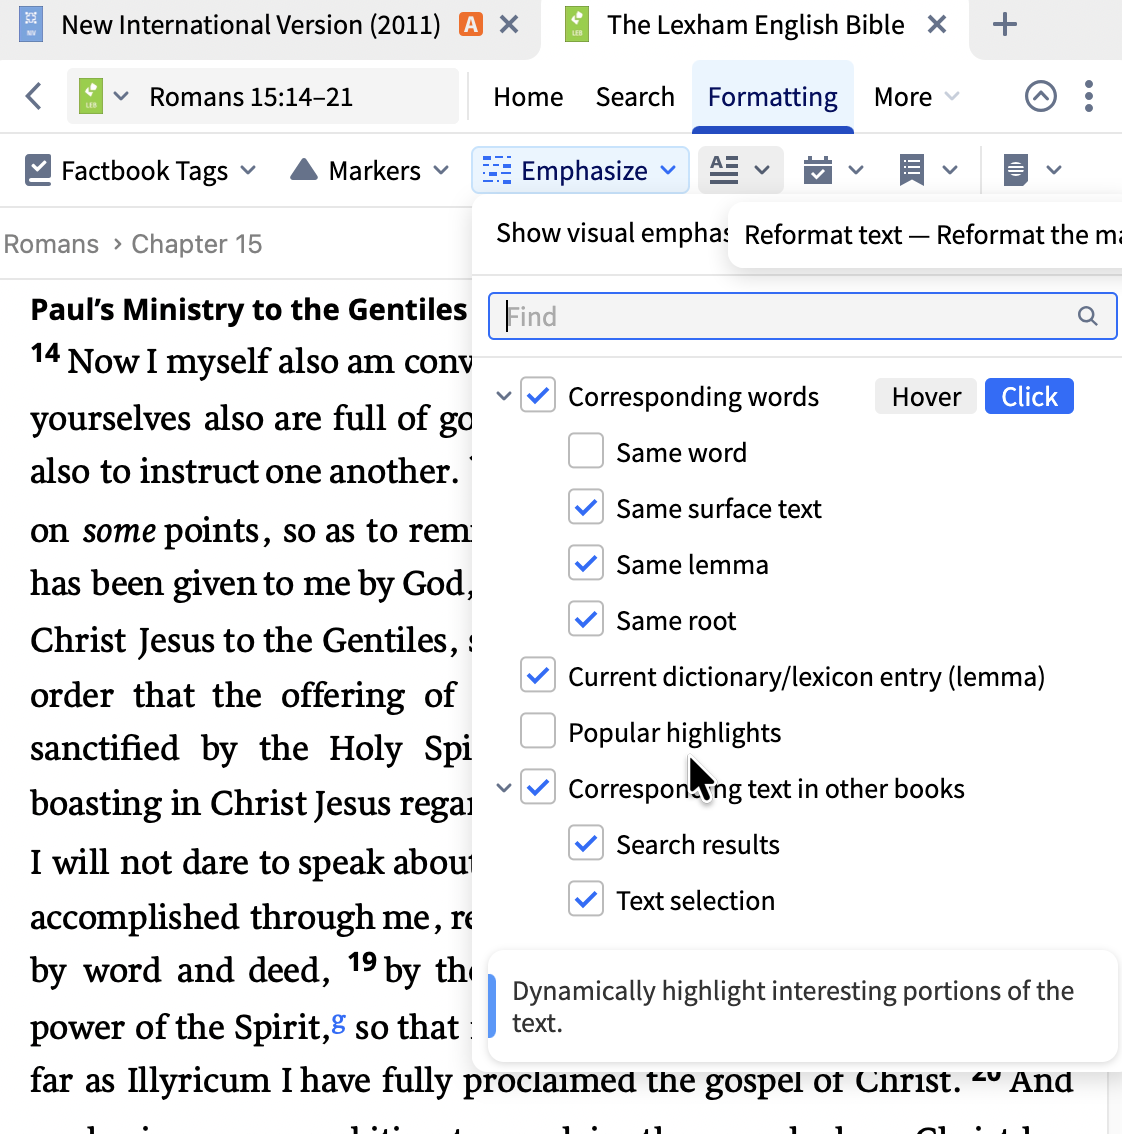Viewport: 1122px width, 1134px height.
Task: Open the Lexham resource icon dropdown
Action: click(x=103, y=96)
